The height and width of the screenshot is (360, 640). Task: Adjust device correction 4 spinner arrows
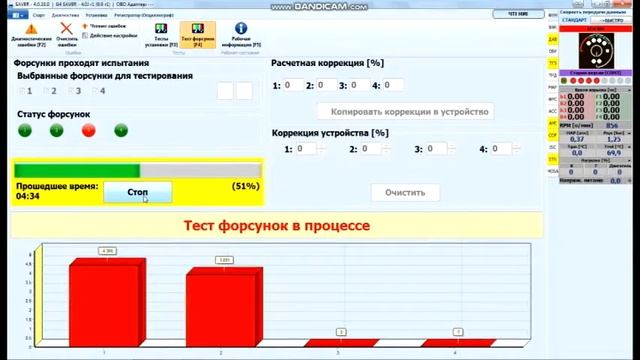tap(516, 149)
